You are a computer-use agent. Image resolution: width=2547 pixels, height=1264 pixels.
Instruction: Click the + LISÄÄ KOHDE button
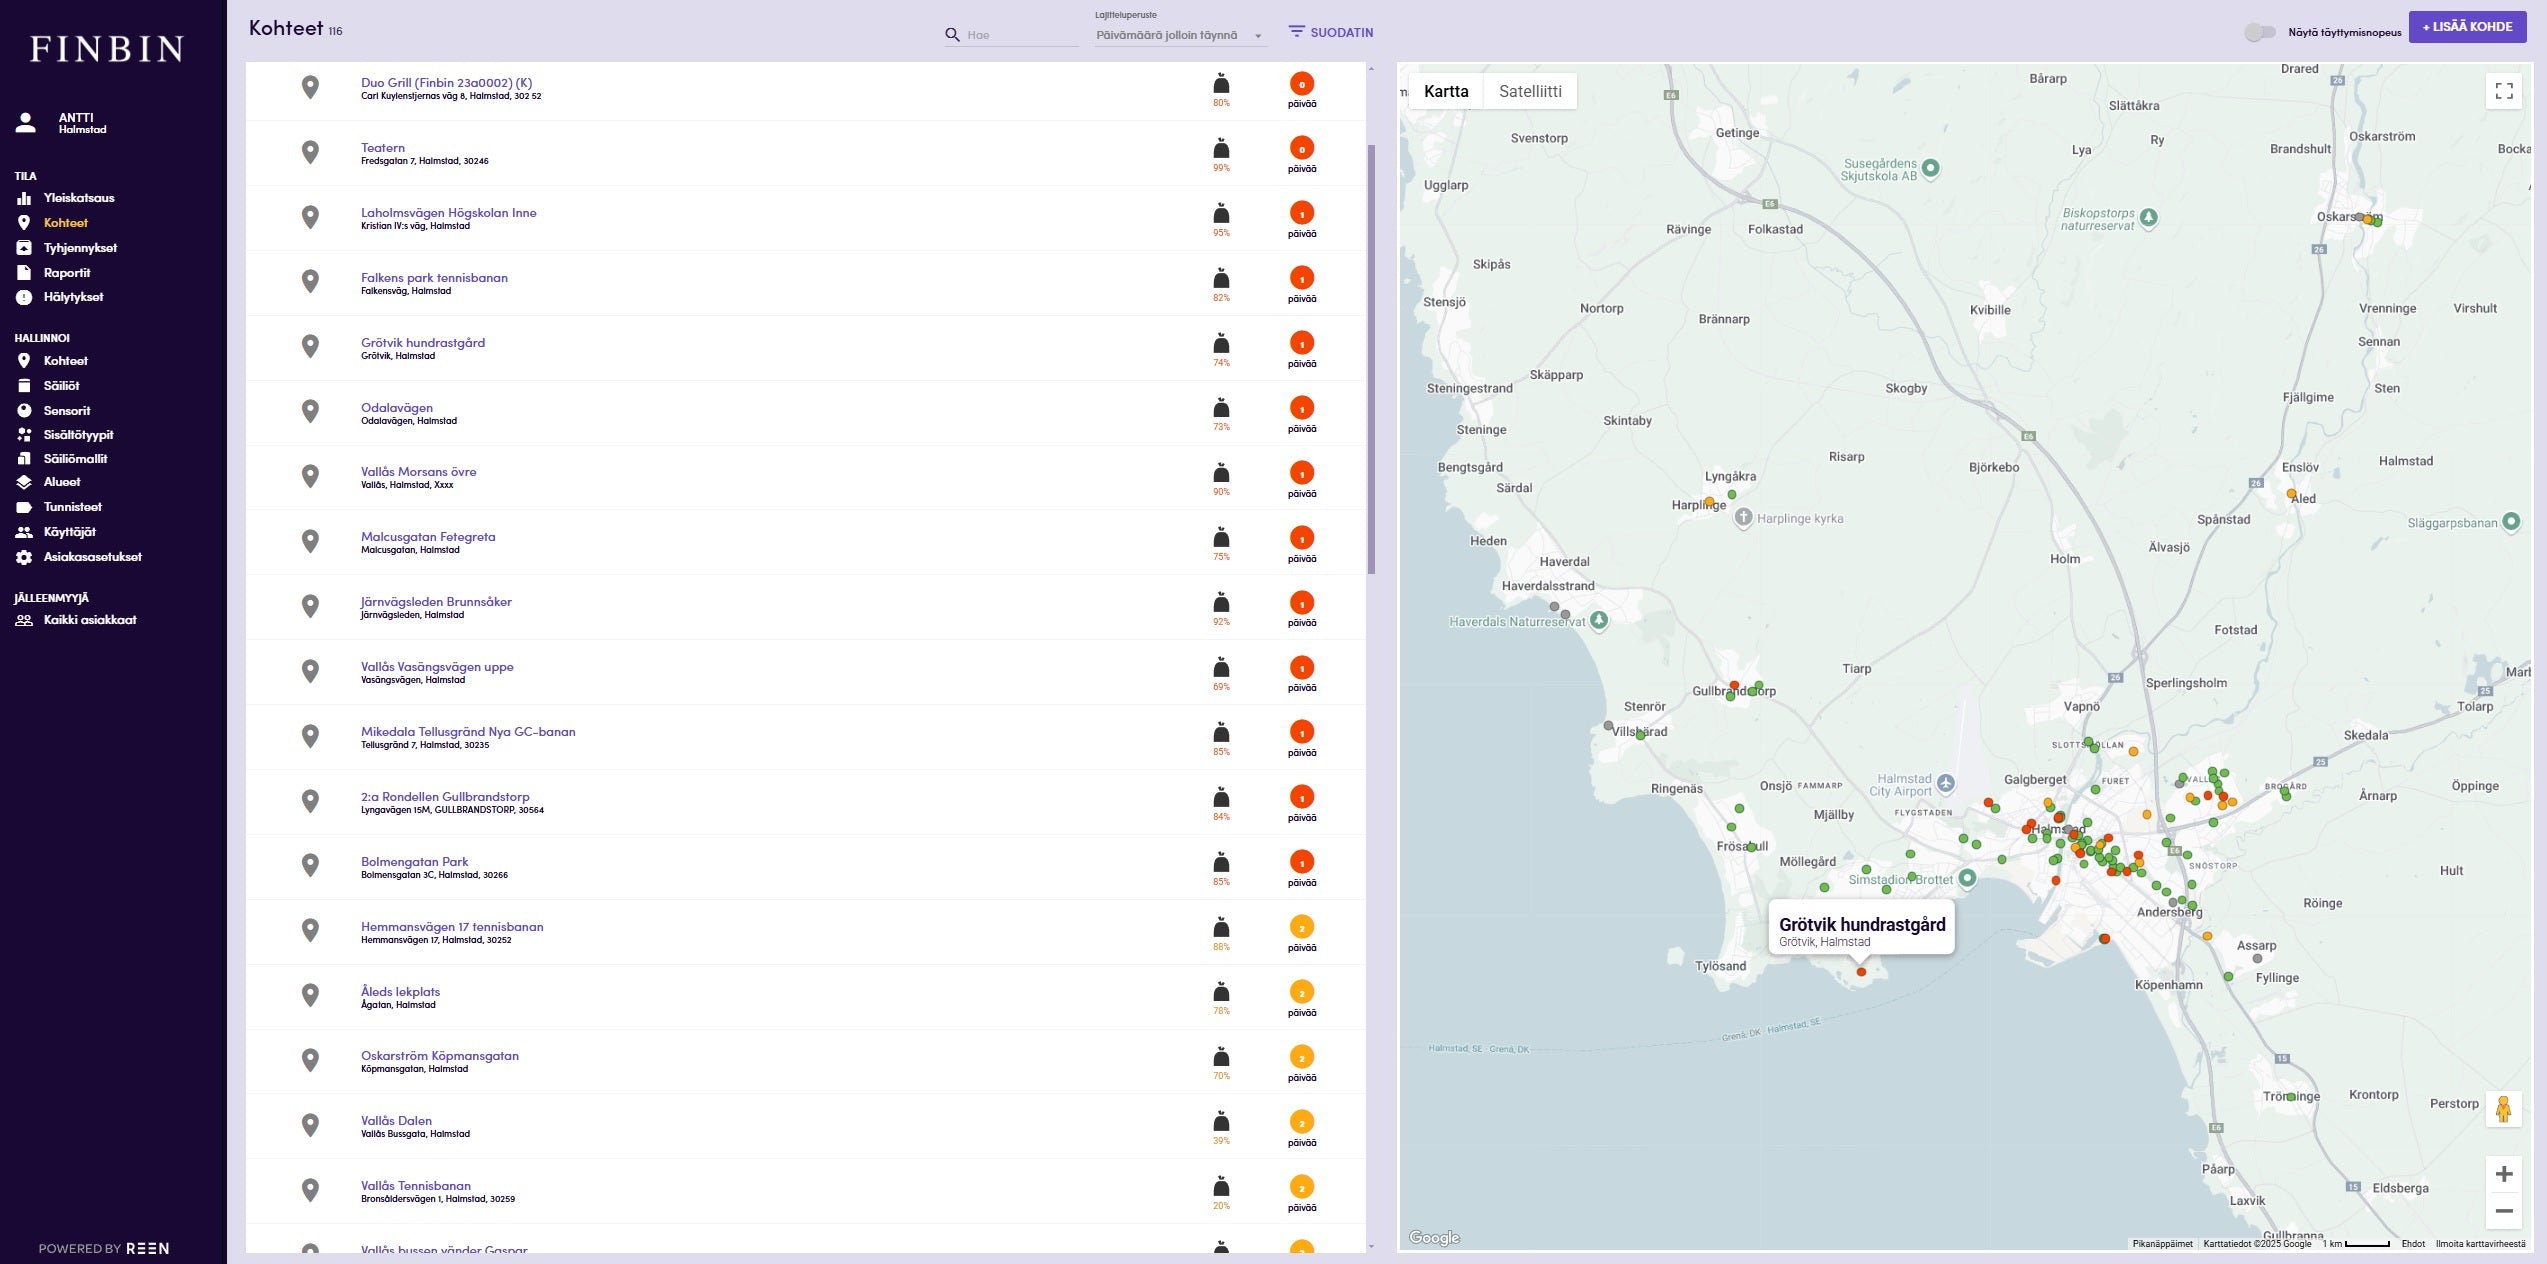(2466, 27)
